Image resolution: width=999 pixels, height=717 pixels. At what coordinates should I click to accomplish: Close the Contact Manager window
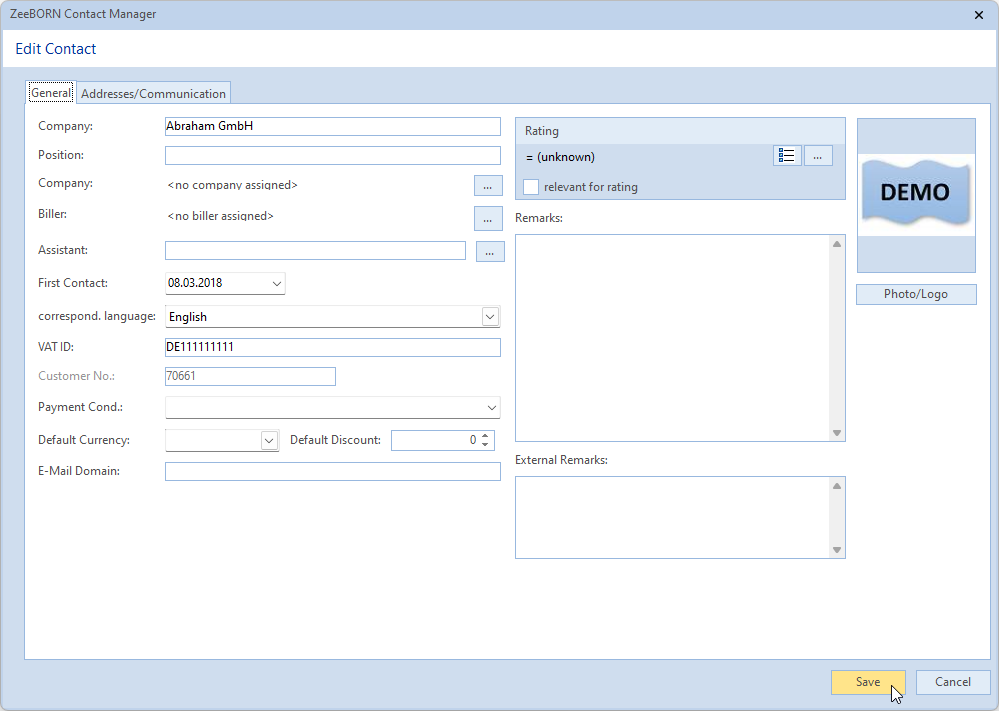[x=978, y=14]
